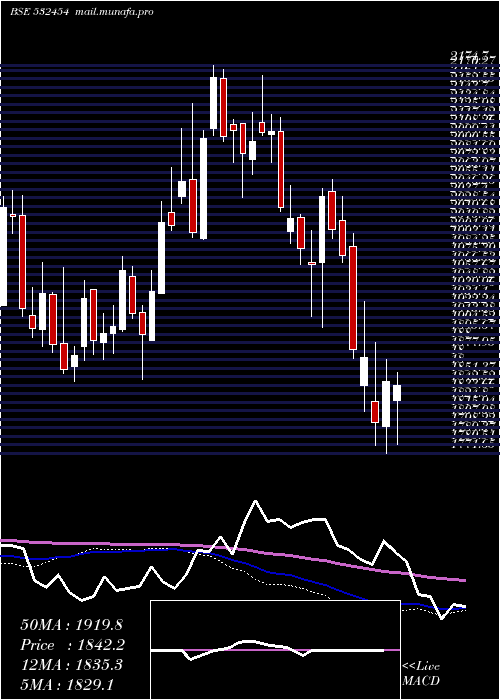The width and height of the screenshot is (500, 700).
Task: Click inside the MACD inset chart box
Action: click(275, 650)
